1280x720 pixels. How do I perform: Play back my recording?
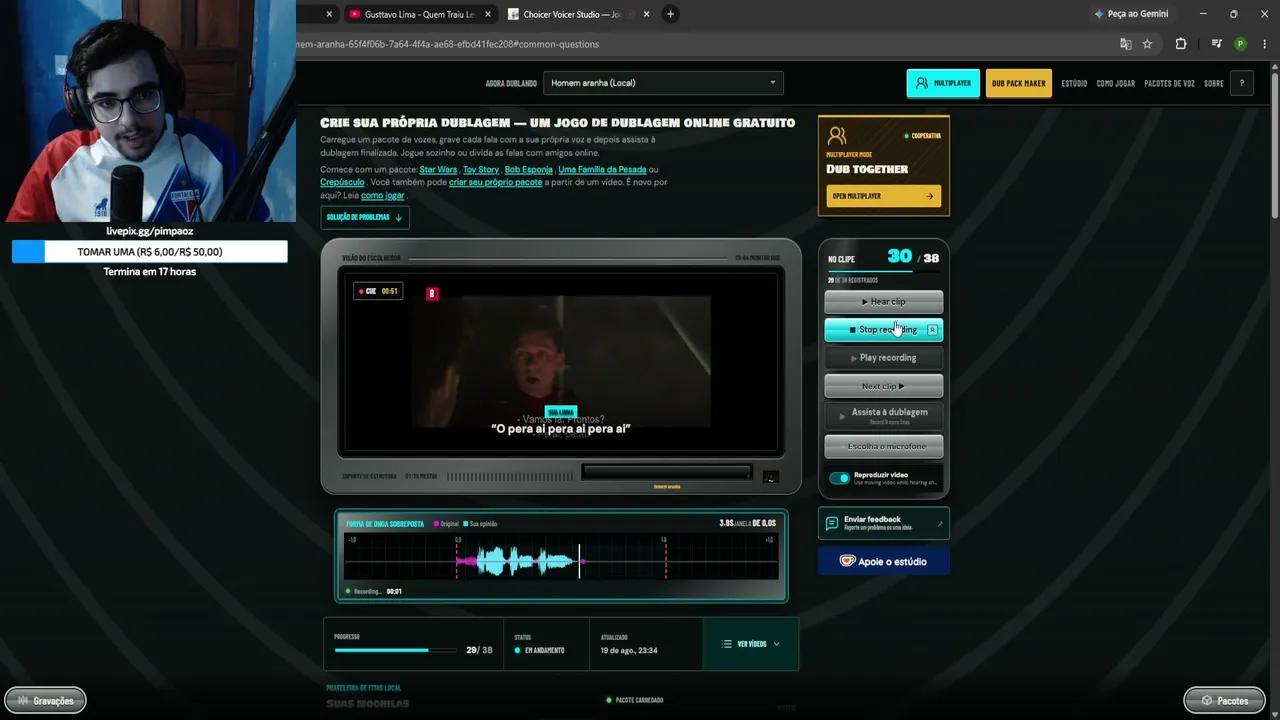884,357
